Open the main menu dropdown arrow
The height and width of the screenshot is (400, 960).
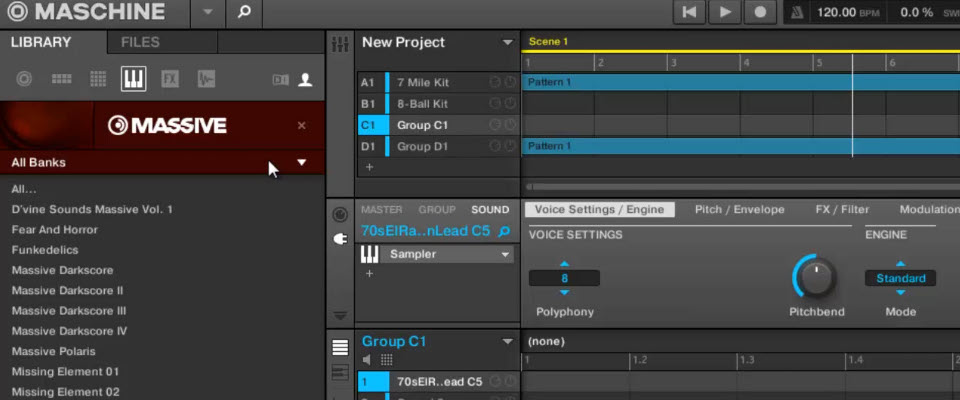[x=208, y=12]
